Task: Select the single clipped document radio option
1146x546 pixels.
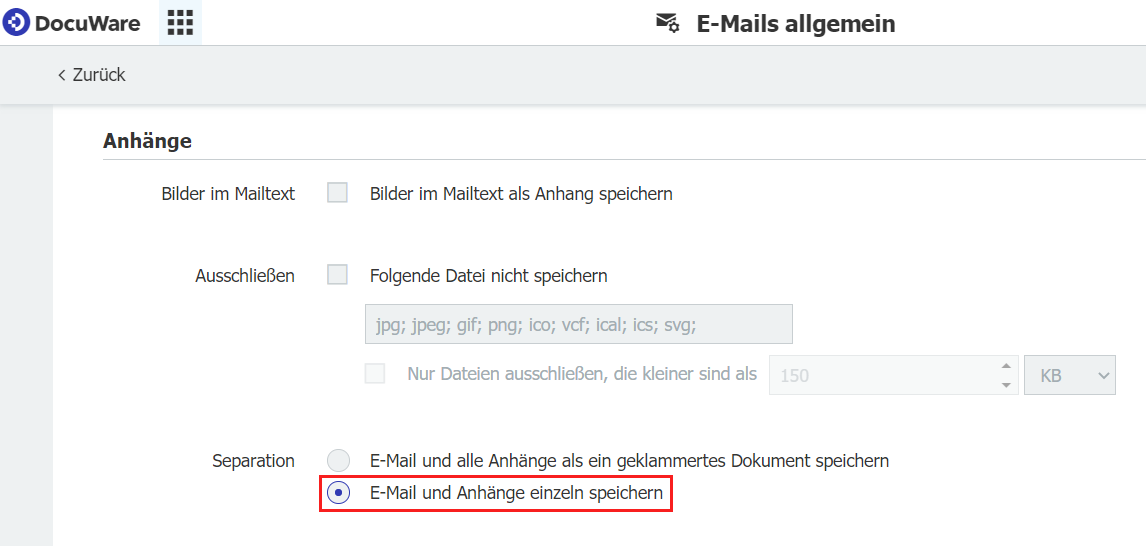Action: tap(339, 461)
